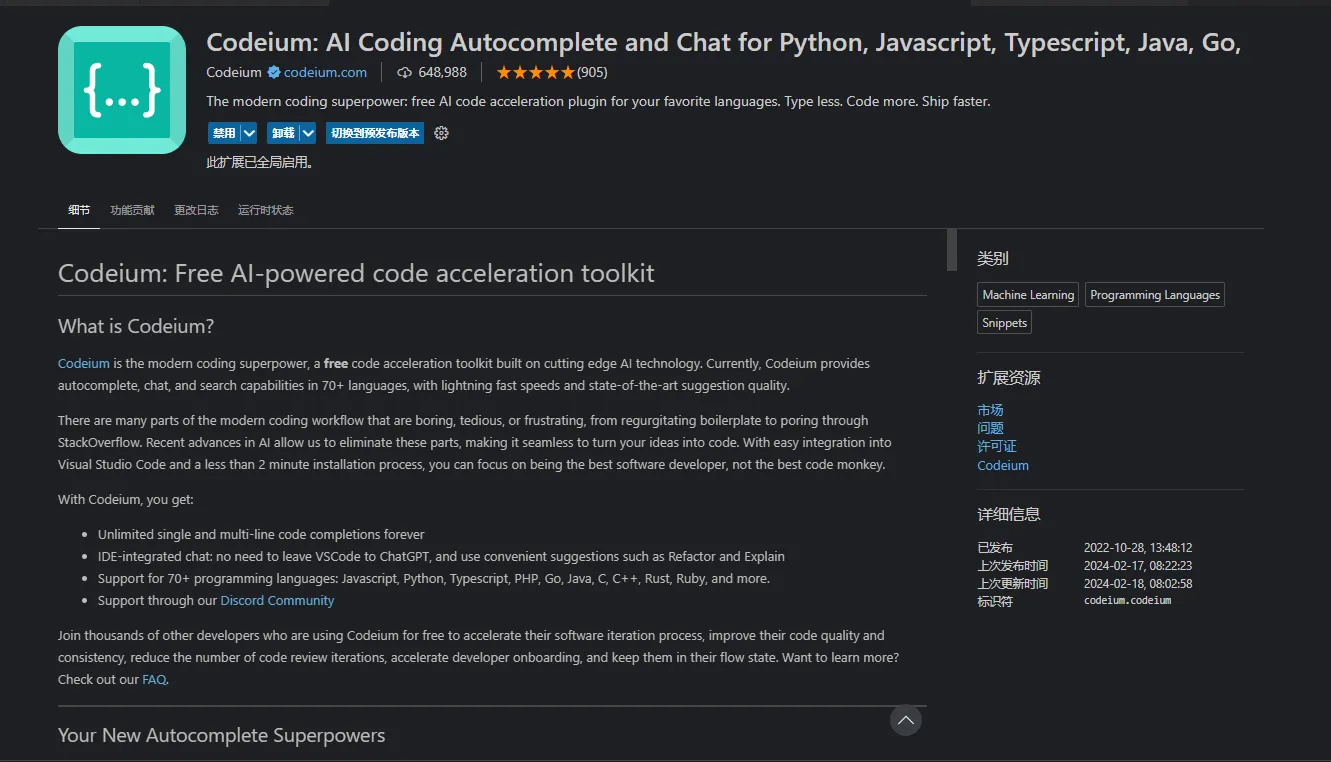Click 'Your New Autocomplete Superpowers' heading

click(221, 735)
